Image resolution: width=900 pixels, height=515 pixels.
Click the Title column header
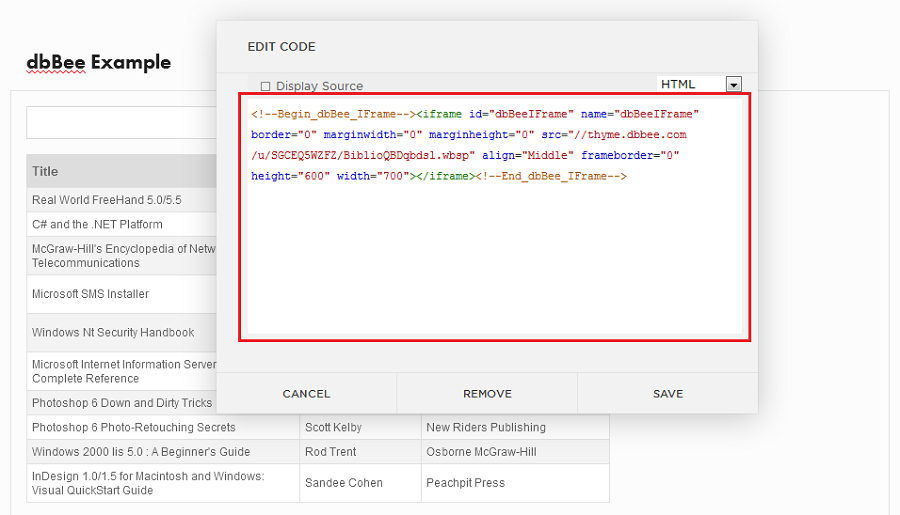coord(122,171)
